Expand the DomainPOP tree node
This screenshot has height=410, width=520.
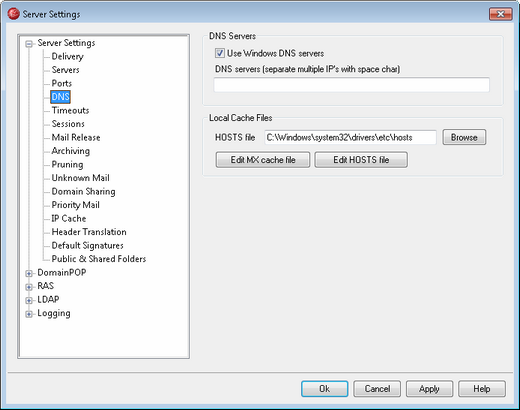tap(29, 273)
